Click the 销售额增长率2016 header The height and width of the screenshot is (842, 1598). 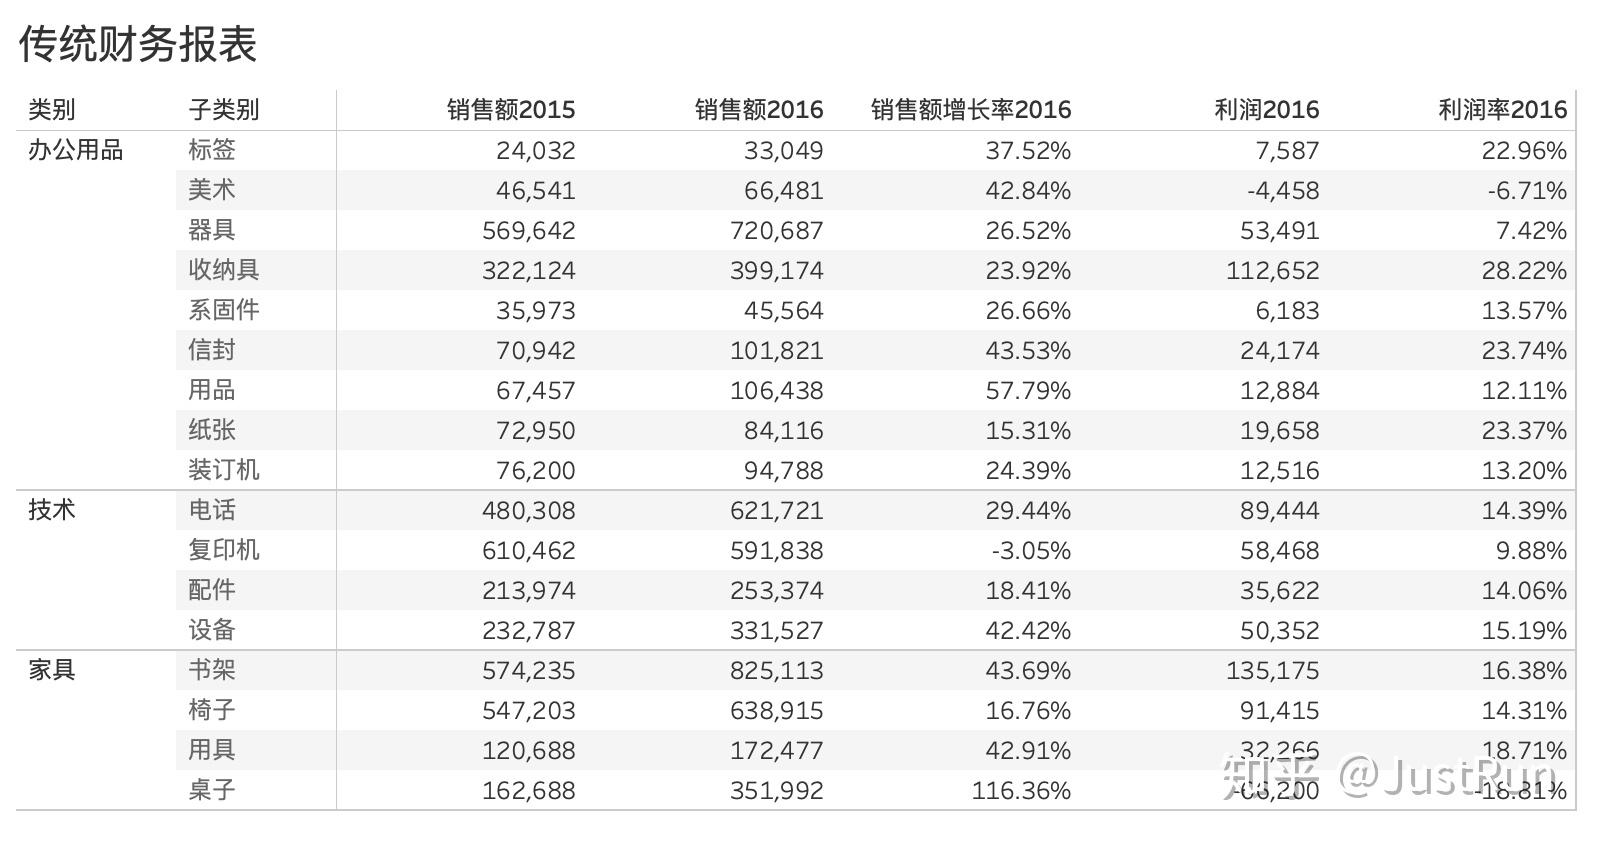tap(970, 110)
